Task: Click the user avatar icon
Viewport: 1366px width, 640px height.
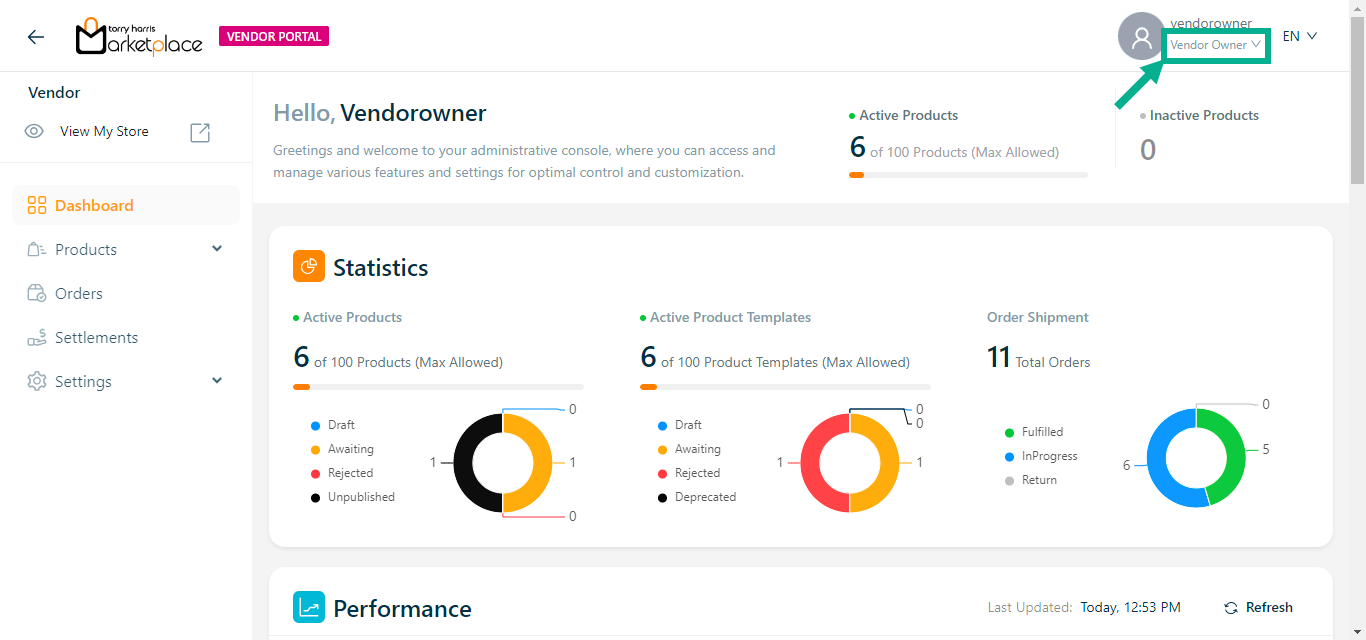Action: tap(1141, 37)
